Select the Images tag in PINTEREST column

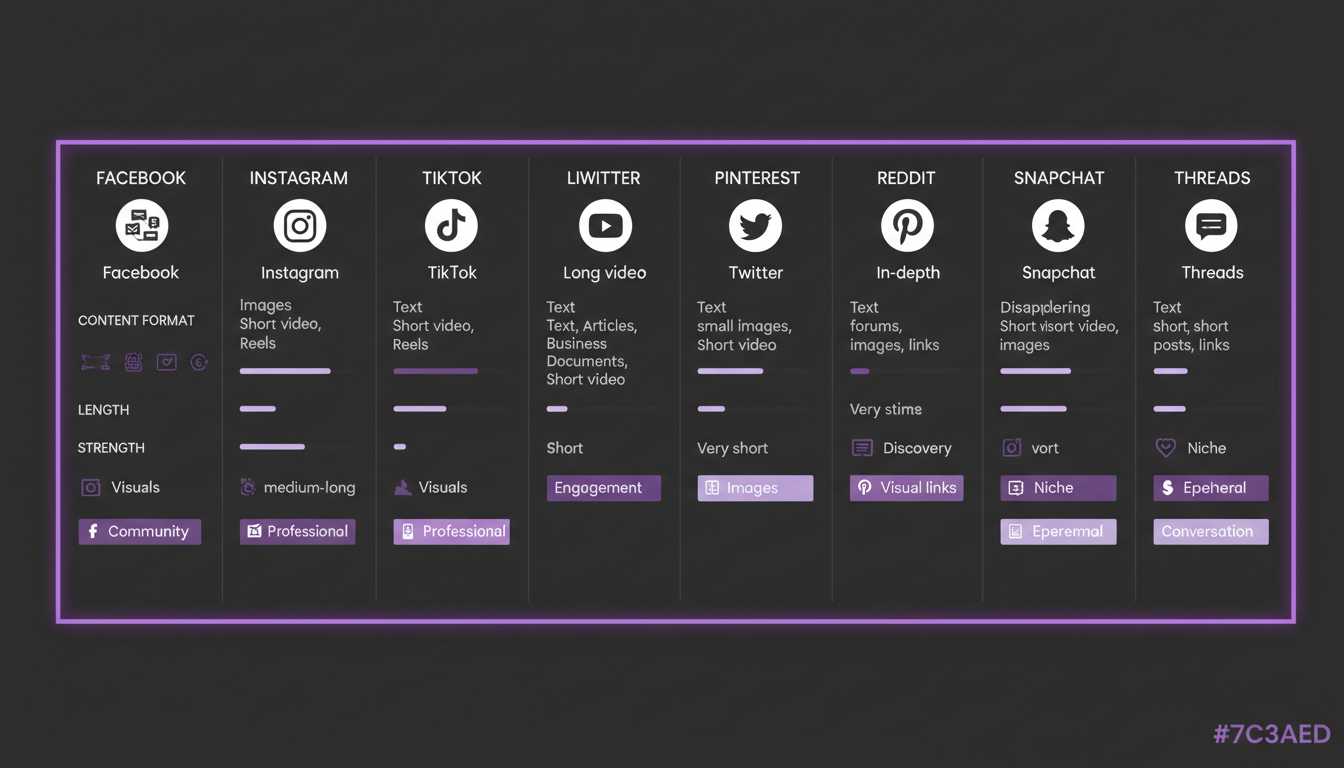point(755,488)
